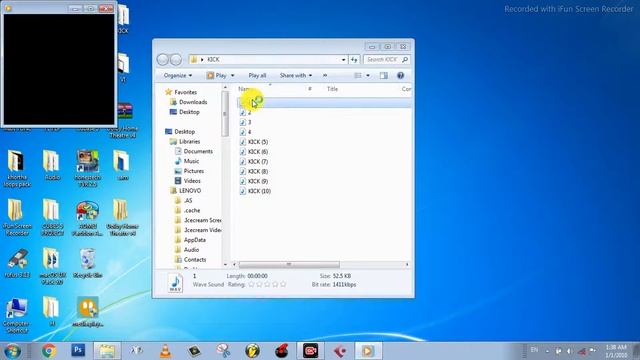This screenshot has height=360, width=640.
Task: Select the rufus USB drive desktop icon
Action: tap(17, 264)
